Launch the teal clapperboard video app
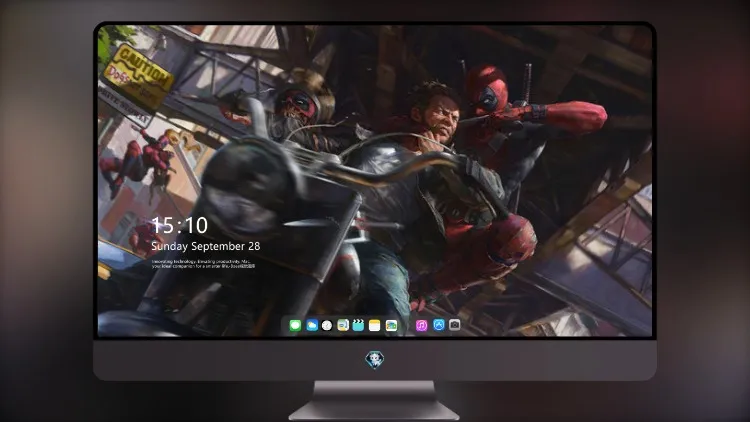This screenshot has height=422, width=750. tap(358, 326)
